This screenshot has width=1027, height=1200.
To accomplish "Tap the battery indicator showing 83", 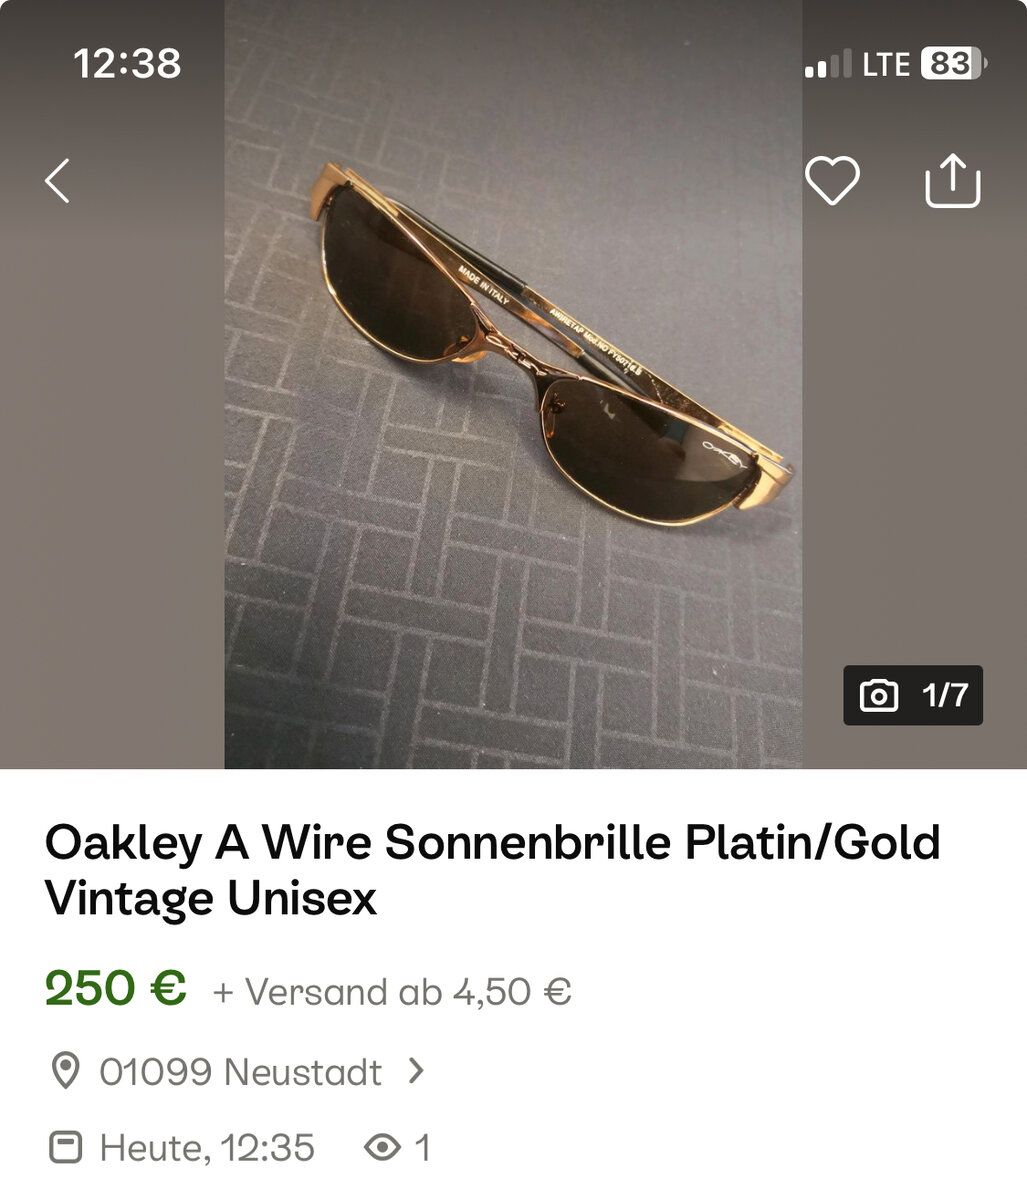I will pos(951,65).
